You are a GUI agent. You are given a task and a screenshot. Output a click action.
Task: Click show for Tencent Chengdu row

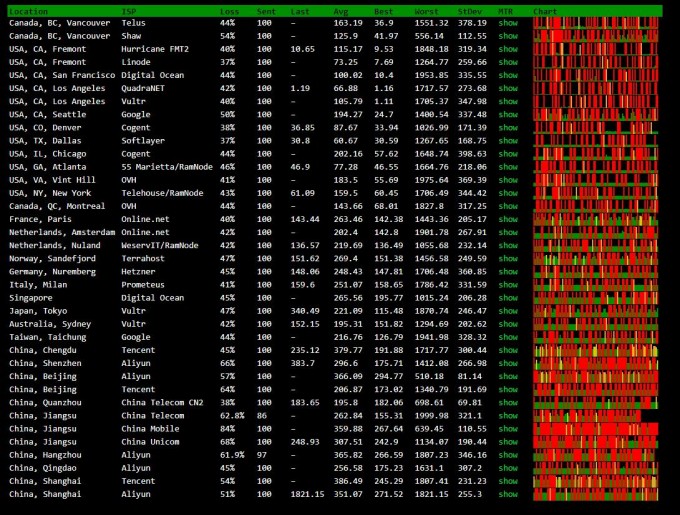[508, 350]
